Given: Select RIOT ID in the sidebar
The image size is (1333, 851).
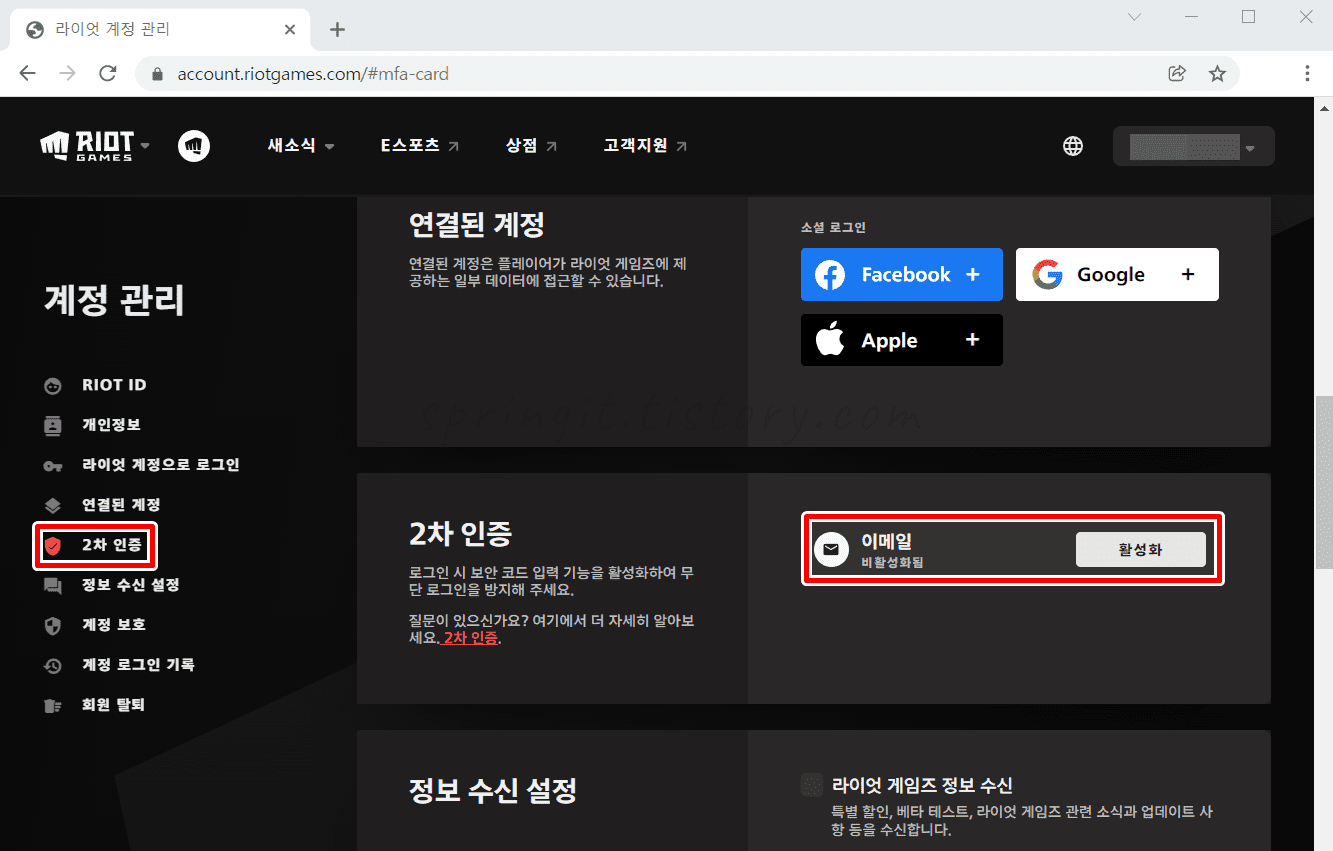Looking at the screenshot, I should [x=114, y=385].
